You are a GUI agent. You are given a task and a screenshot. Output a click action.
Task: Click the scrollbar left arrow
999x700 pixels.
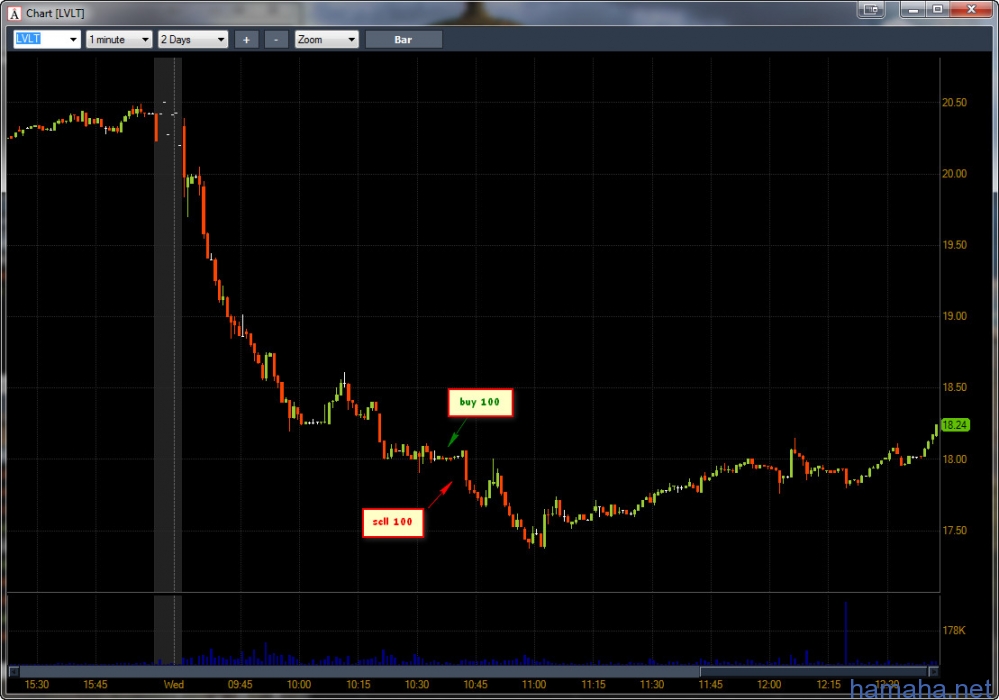coord(13,671)
